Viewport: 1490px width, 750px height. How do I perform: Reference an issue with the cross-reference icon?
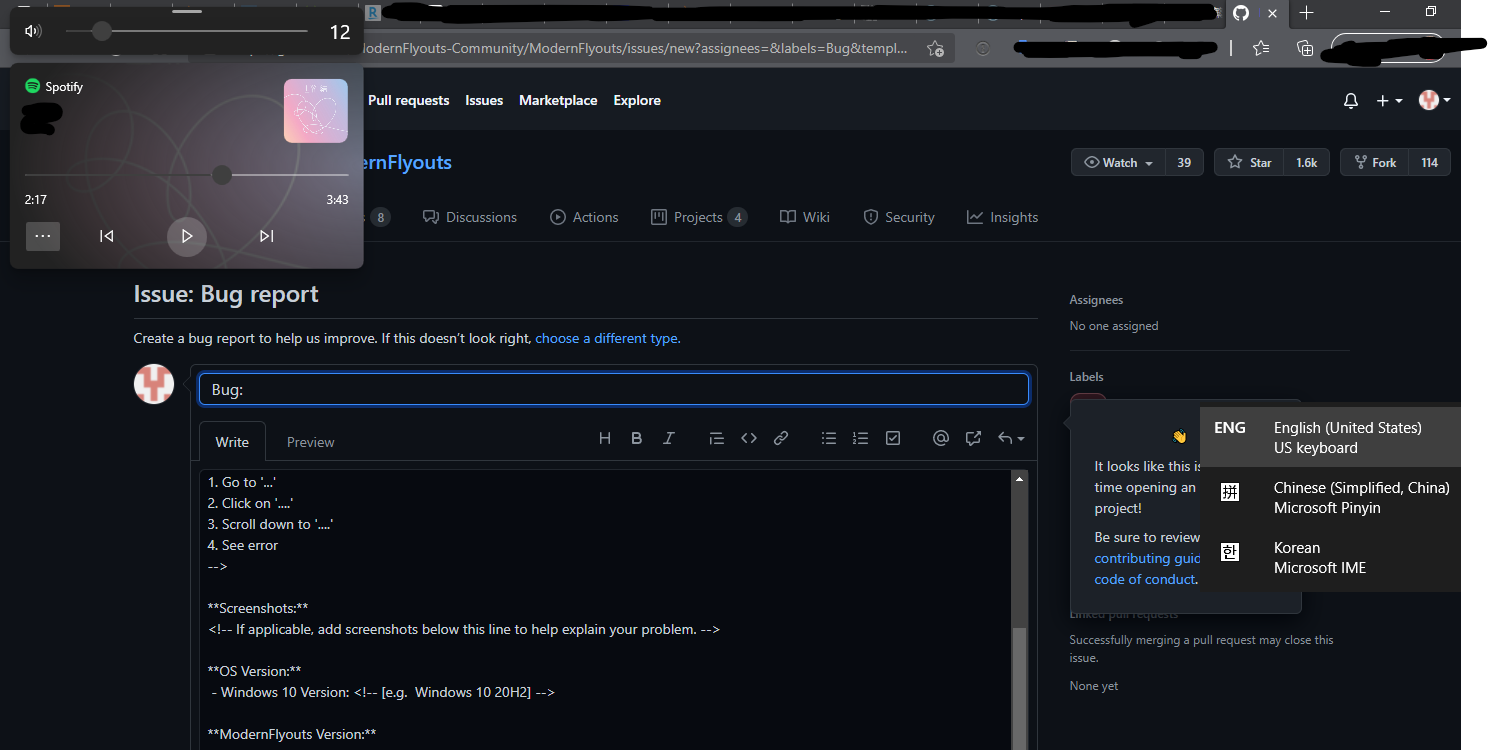972,438
